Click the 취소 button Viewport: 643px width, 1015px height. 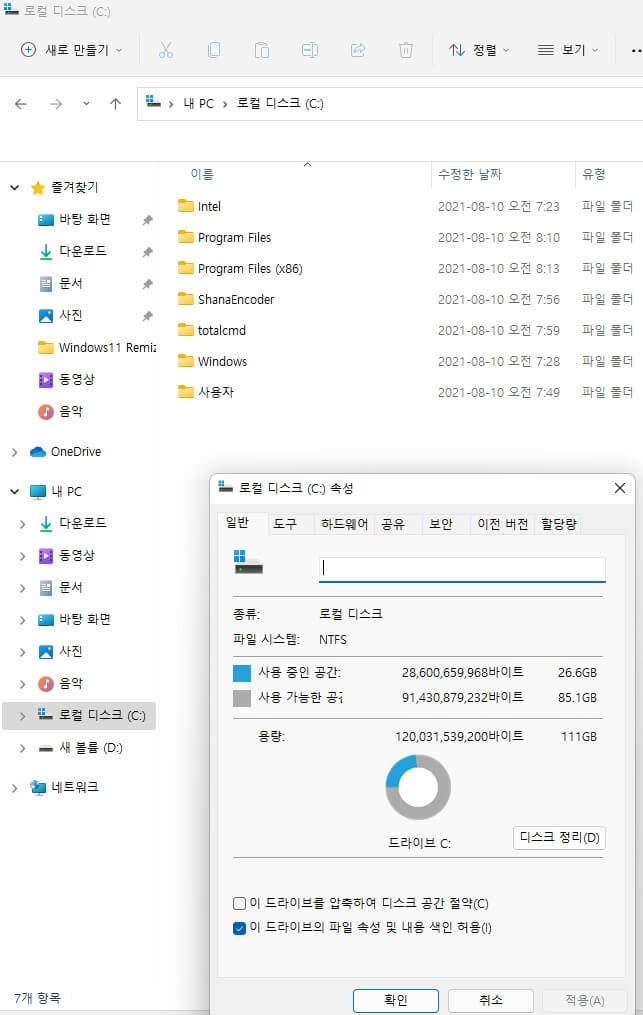[491, 1000]
